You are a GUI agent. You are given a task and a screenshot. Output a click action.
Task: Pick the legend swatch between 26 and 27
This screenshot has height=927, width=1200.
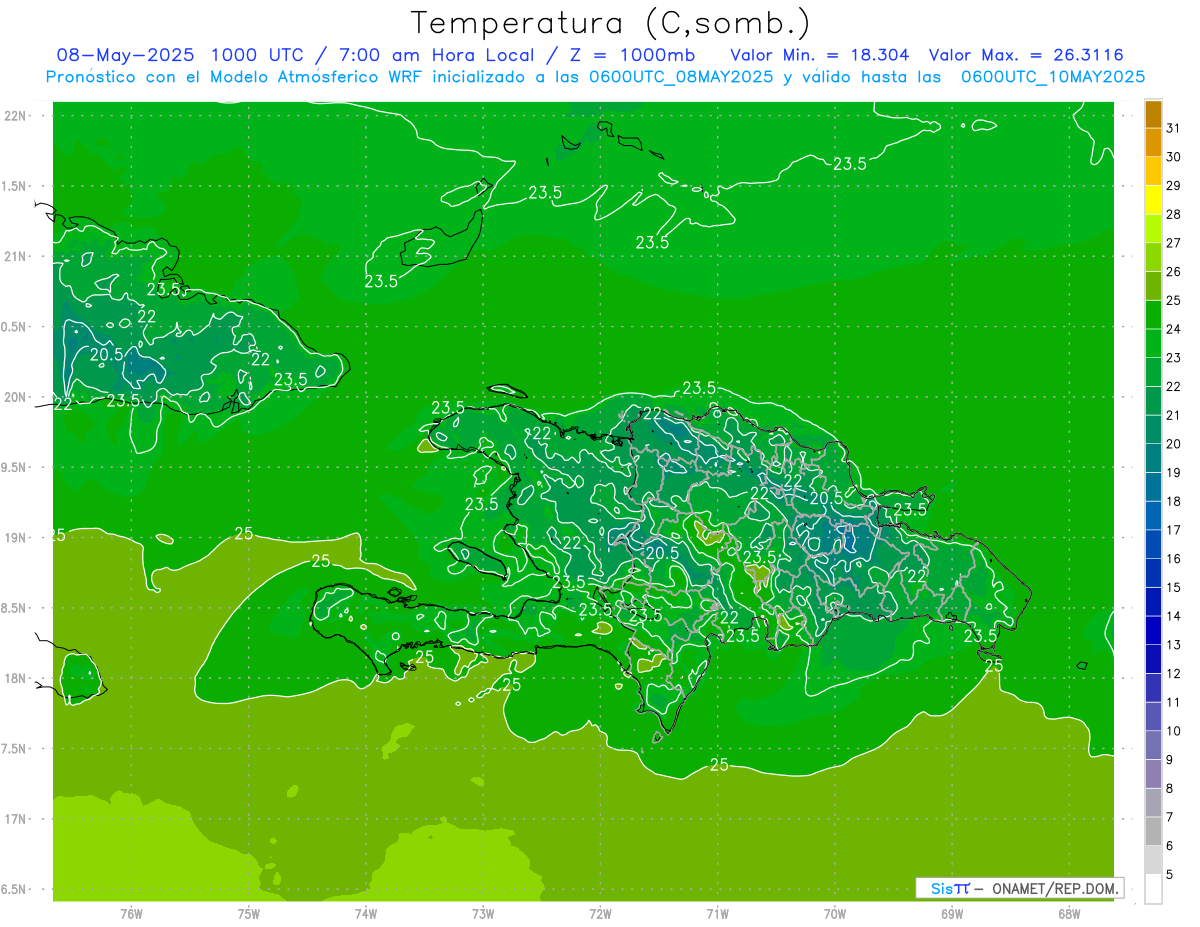tap(1153, 257)
